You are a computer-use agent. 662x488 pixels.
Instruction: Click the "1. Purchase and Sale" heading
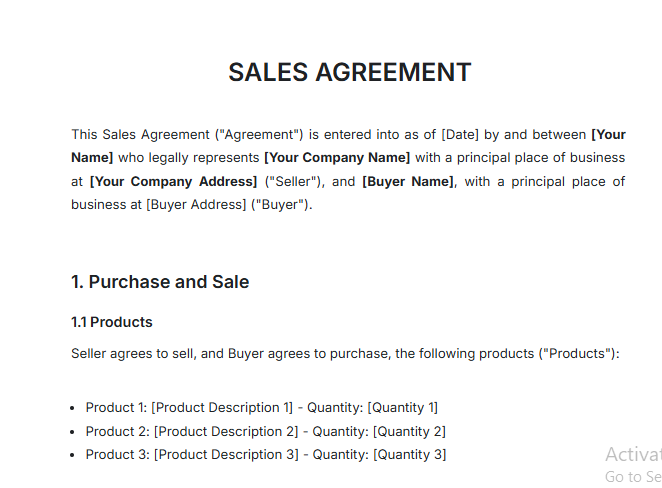(x=160, y=282)
